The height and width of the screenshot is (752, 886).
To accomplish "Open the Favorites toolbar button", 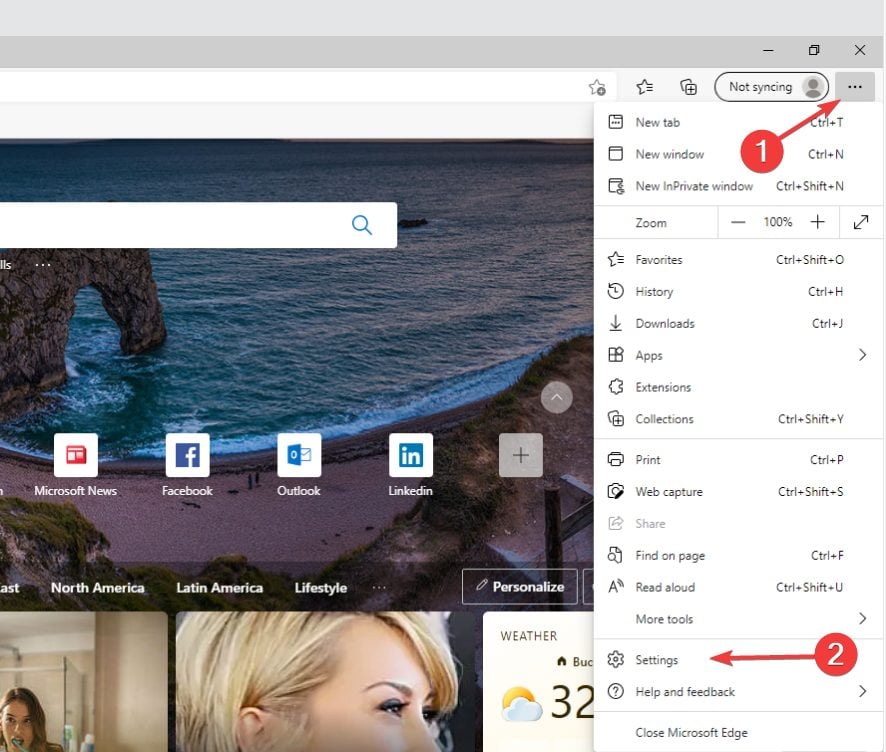I will click(645, 87).
